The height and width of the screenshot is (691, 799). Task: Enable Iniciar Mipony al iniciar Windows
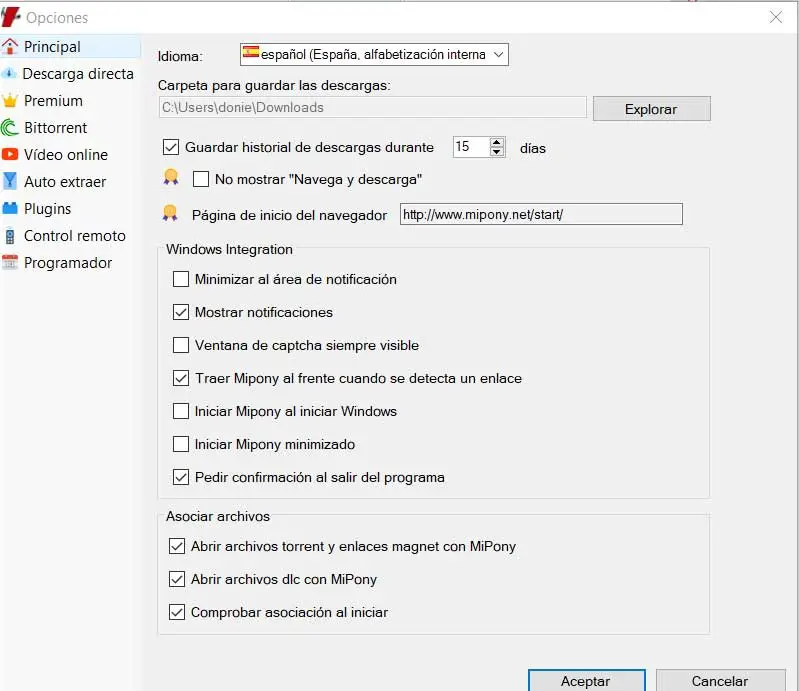coord(181,411)
